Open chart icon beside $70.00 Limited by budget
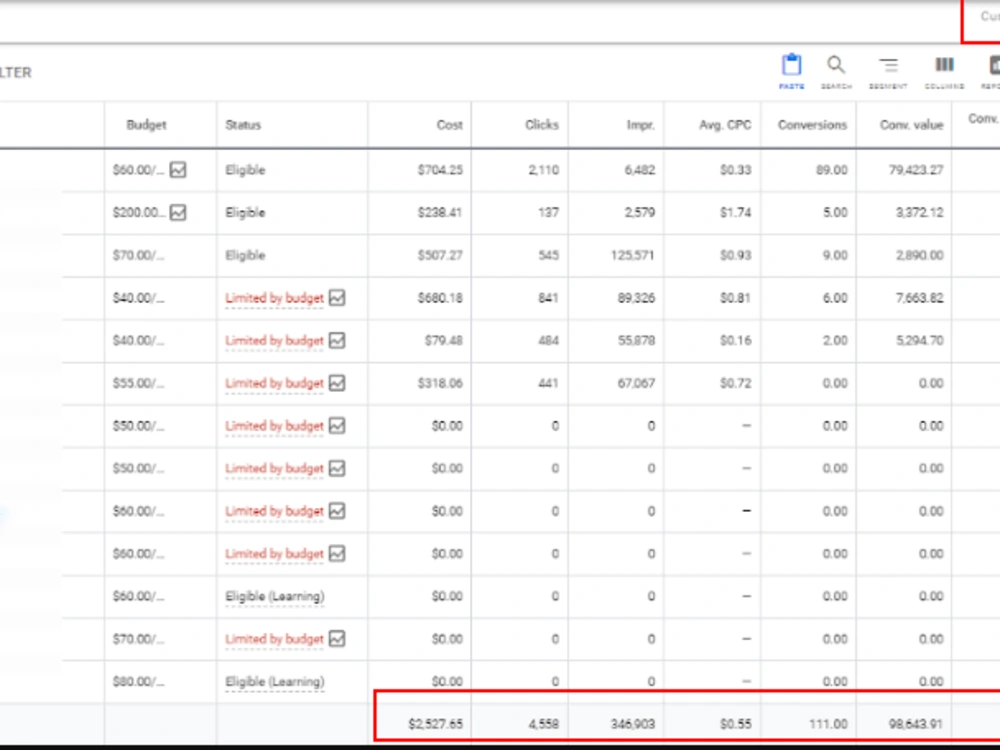Viewport: 1000px width, 750px height. (x=337, y=638)
